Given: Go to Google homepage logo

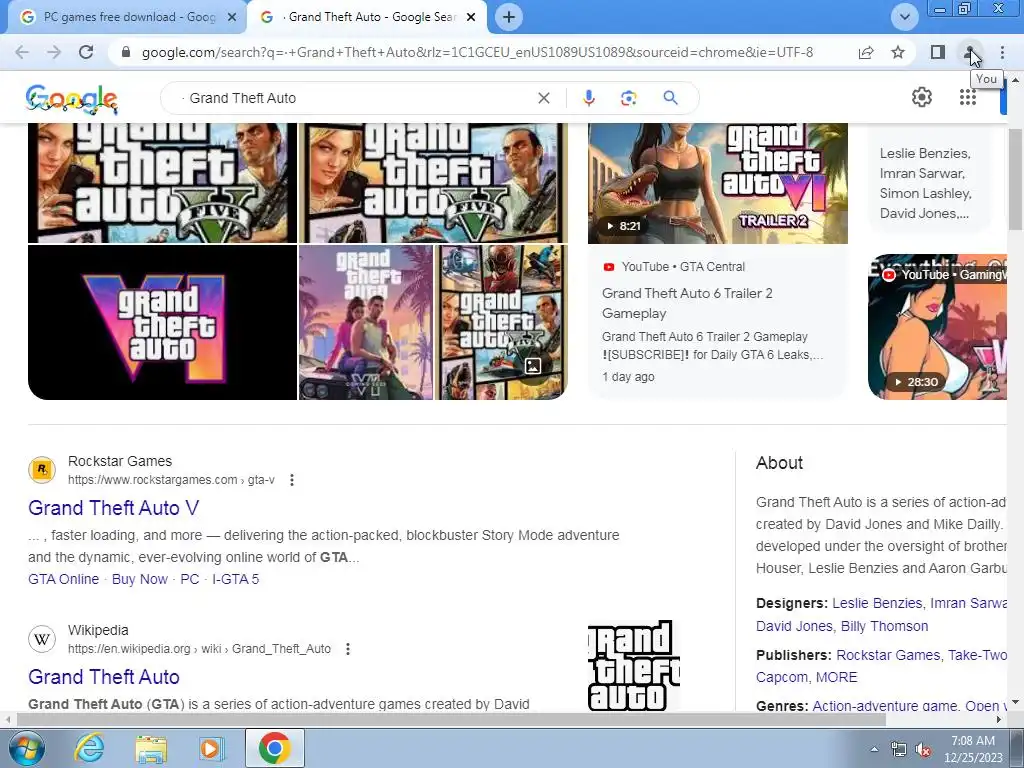Looking at the screenshot, I should pyautogui.click(x=72, y=99).
